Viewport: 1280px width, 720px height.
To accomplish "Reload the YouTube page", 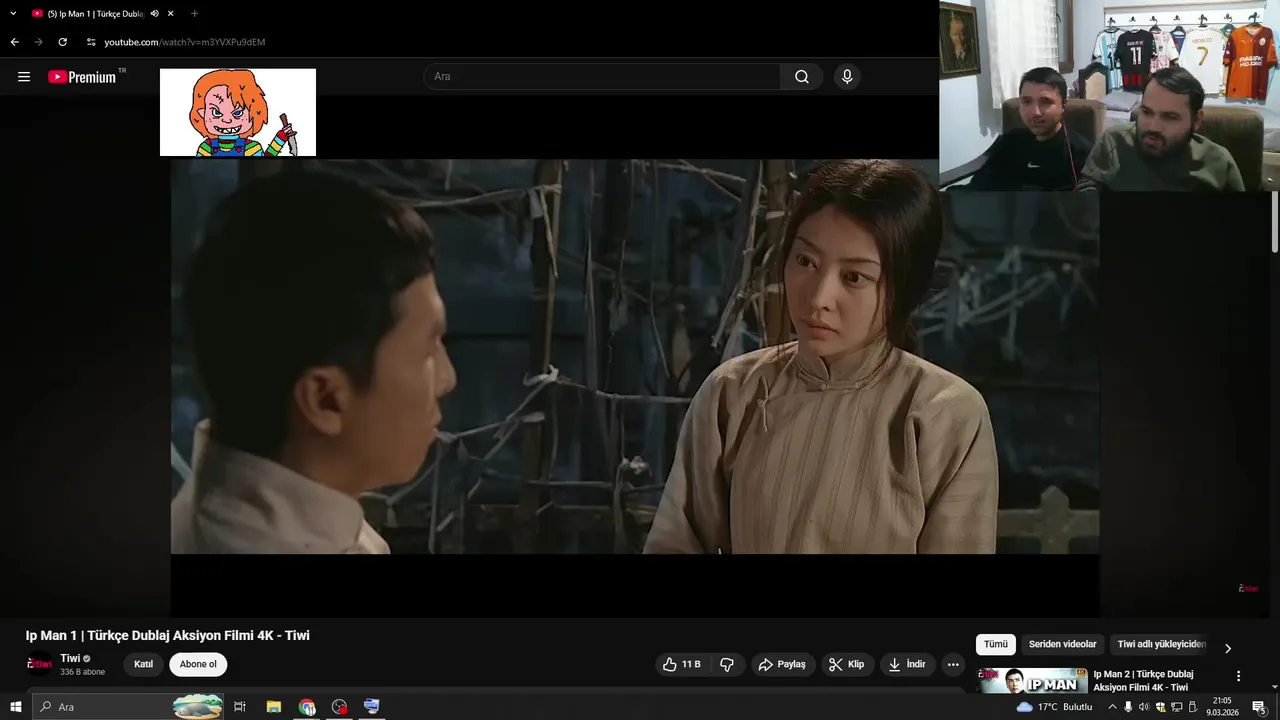I will point(62,42).
